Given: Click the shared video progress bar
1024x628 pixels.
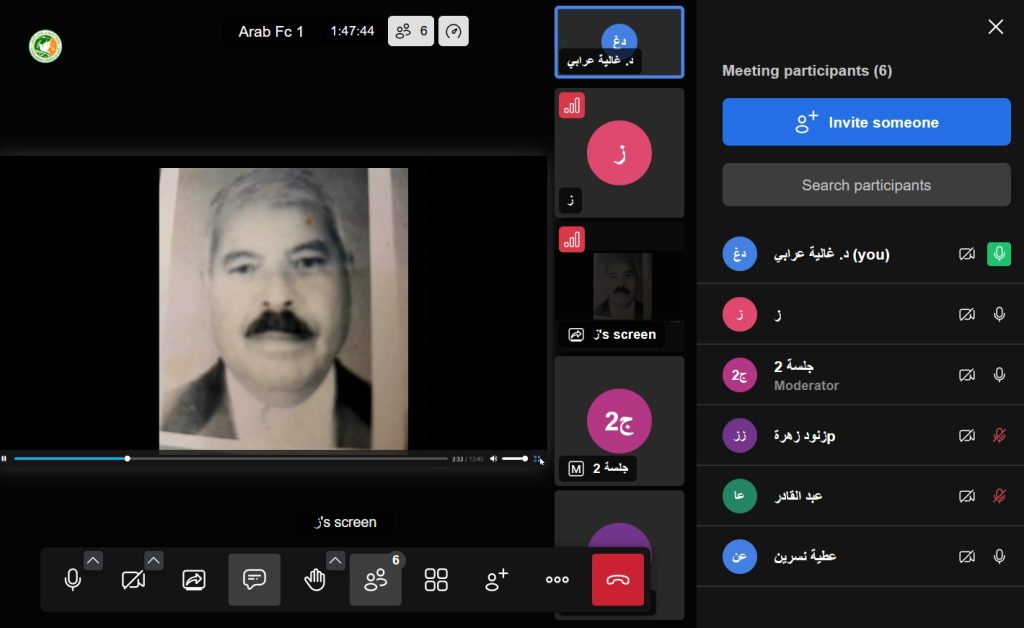Looking at the screenshot, I should click(x=230, y=458).
